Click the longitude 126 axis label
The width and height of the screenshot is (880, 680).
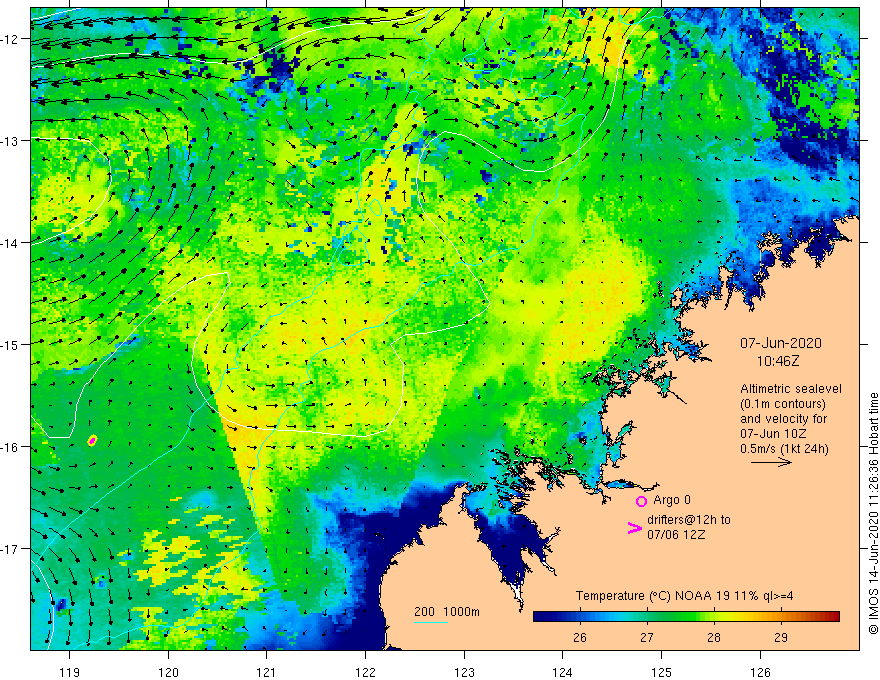click(760, 672)
